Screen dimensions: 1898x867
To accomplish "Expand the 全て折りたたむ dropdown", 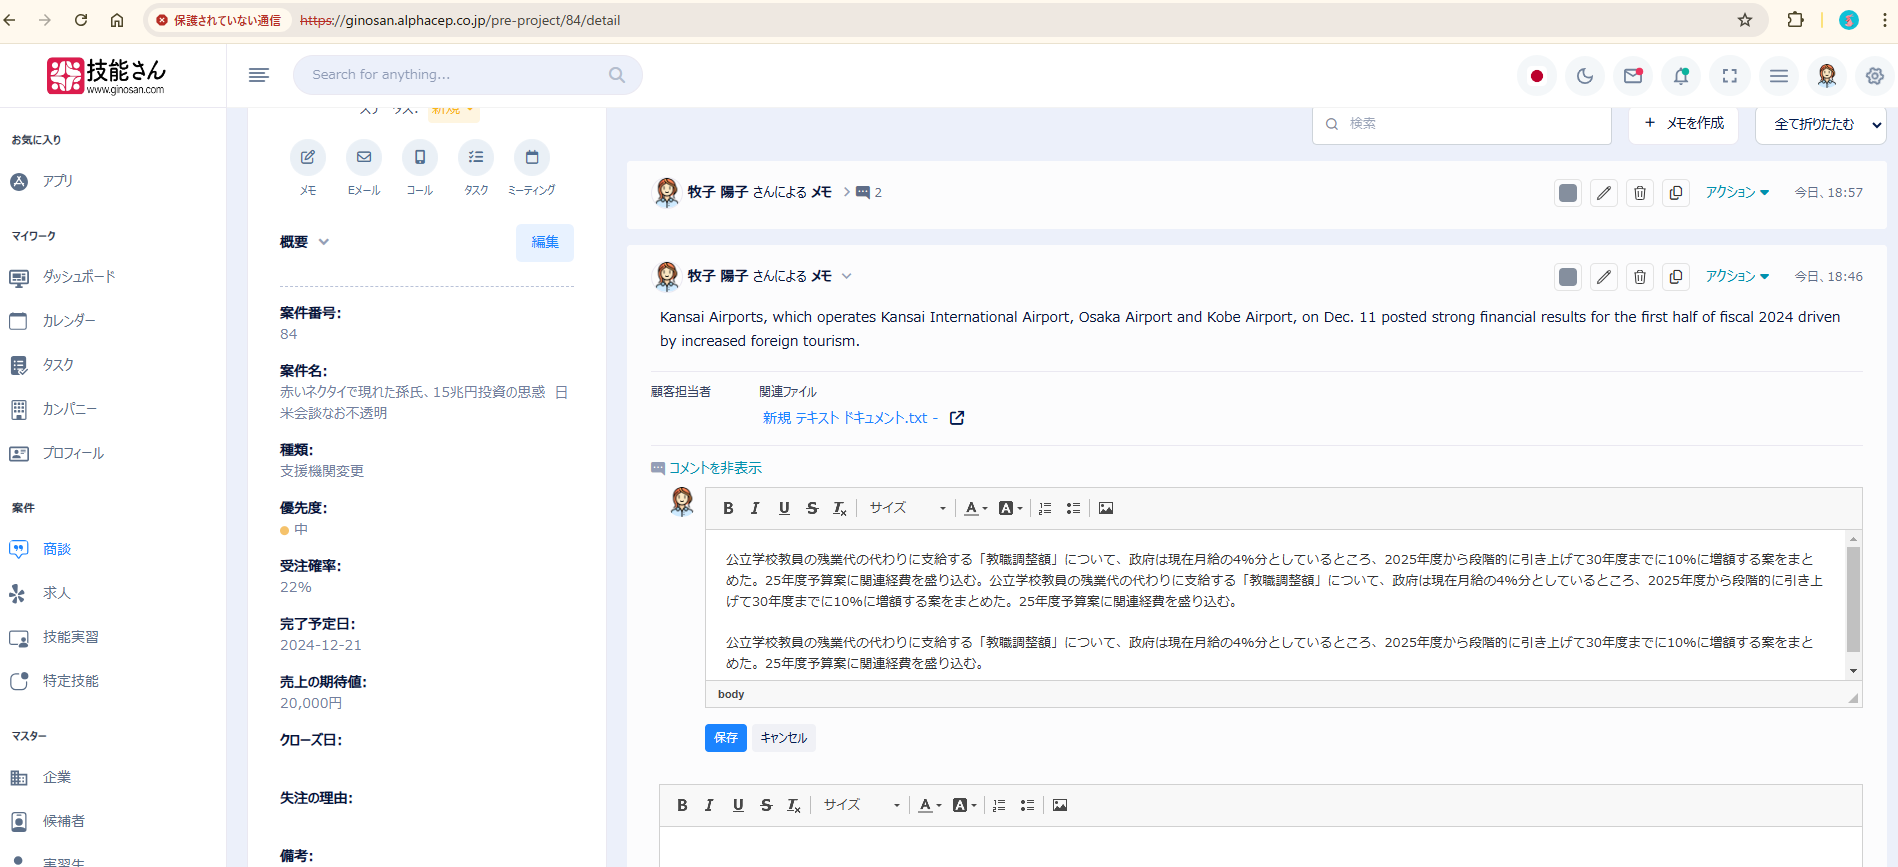I will pyautogui.click(x=1876, y=125).
